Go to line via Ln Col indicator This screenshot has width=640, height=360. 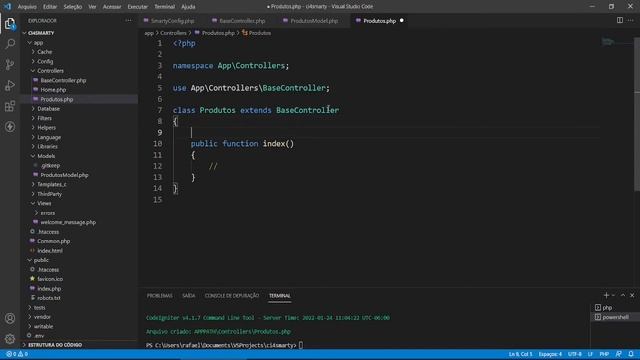pyautogui.click(x=520, y=354)
